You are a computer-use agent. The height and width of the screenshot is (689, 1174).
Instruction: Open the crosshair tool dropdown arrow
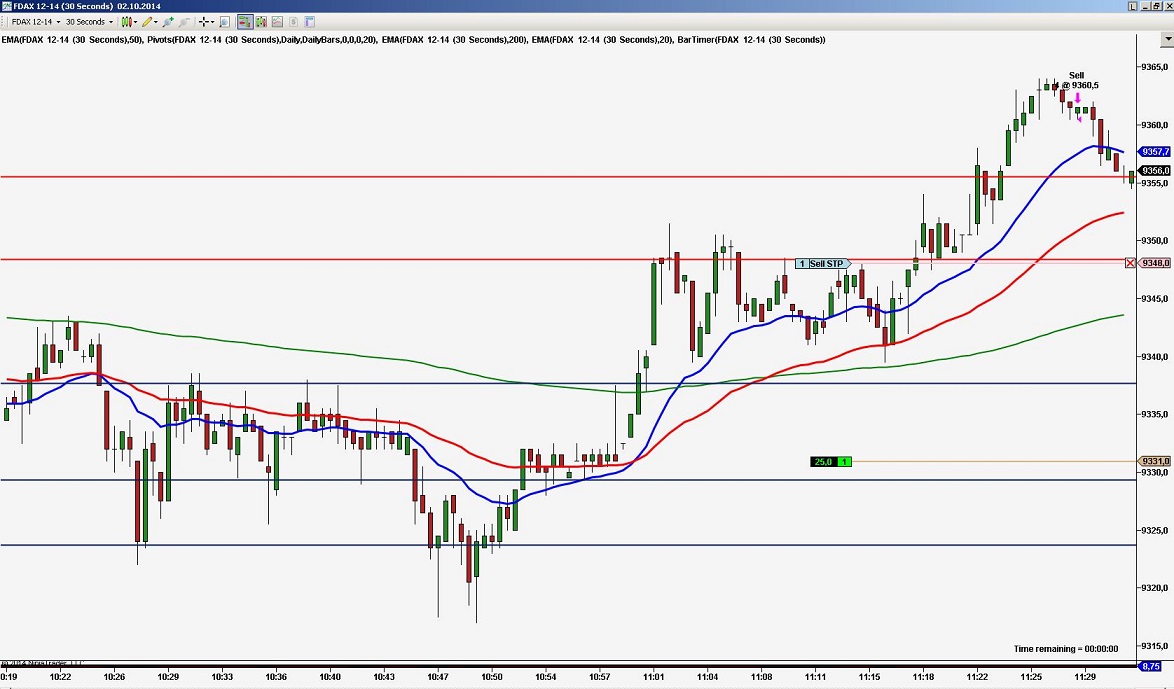coord(212,21)
